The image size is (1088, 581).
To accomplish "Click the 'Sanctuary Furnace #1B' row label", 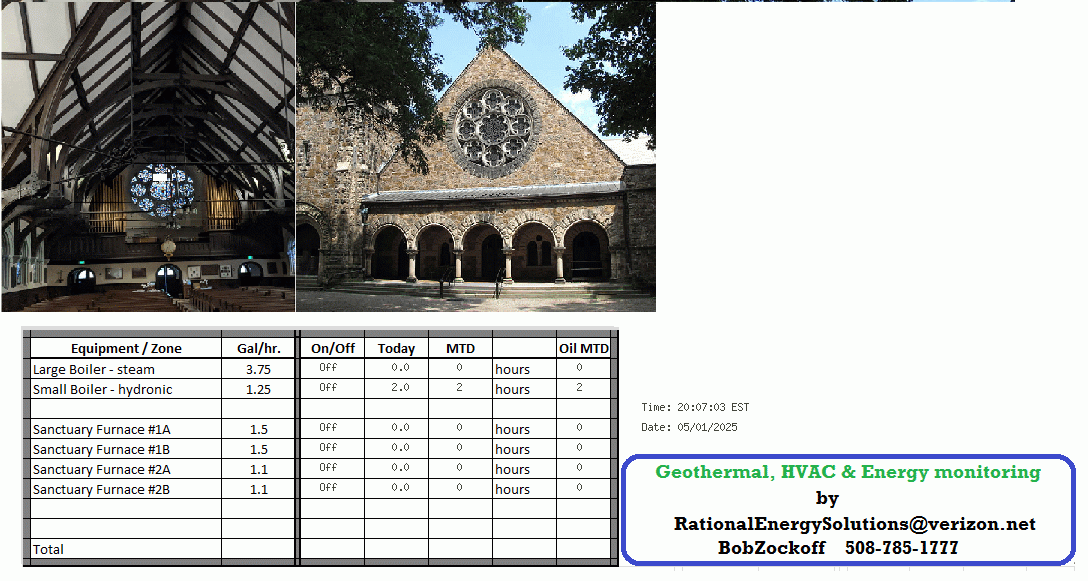I will (101, 450).
